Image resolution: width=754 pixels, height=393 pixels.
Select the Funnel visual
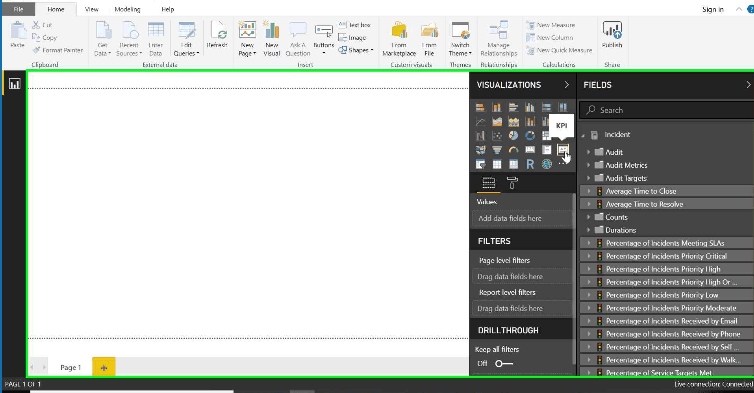tap(497, 150)
